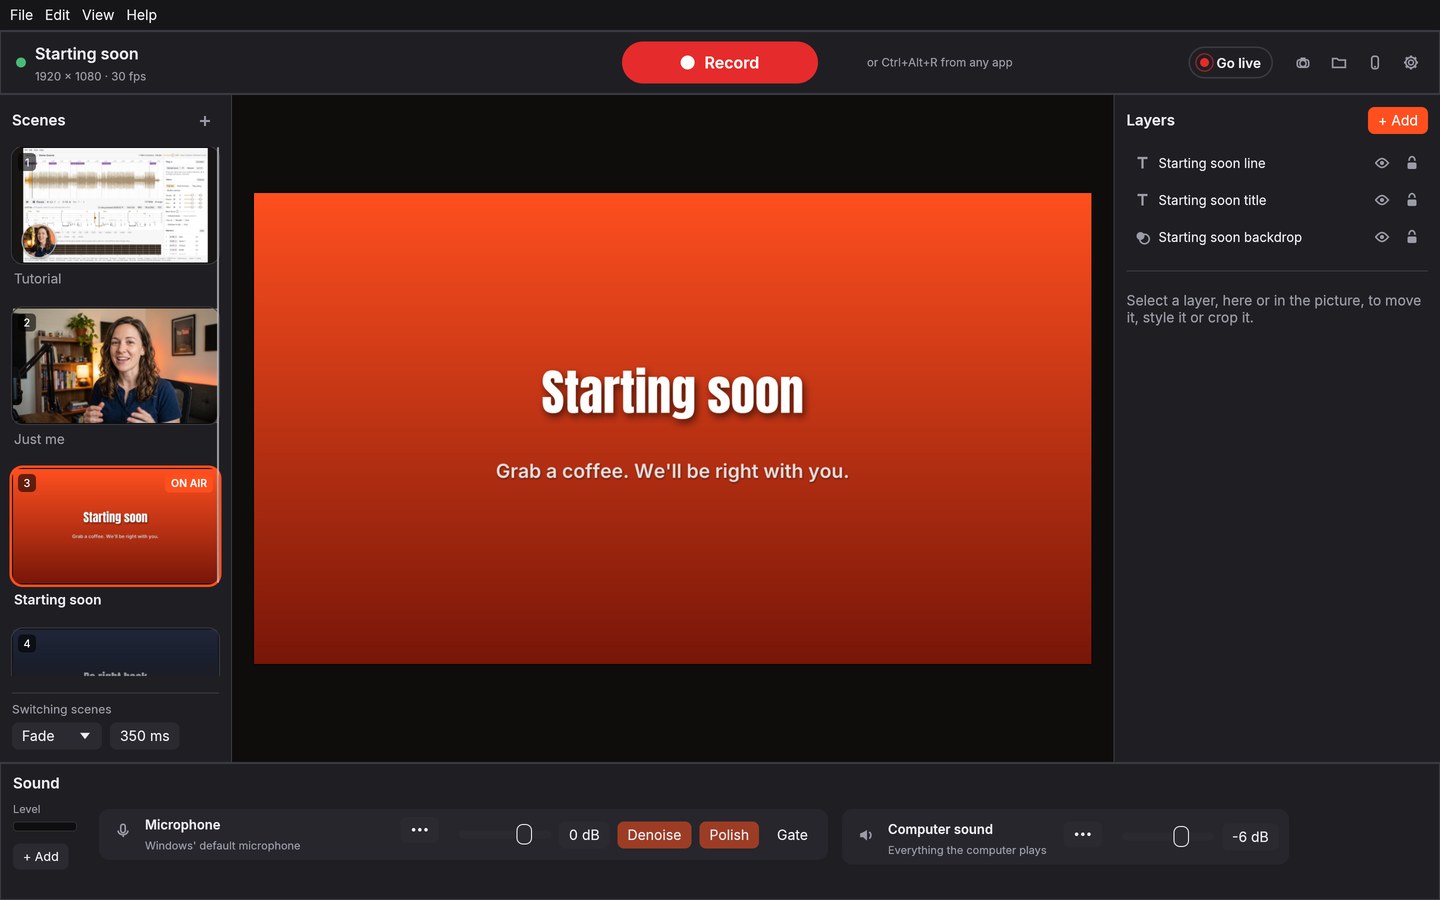Image resolution: width=1440 pixels, height=900 pixels.
Task: Start recording with the Record button
Action: (x=720, y=62)
